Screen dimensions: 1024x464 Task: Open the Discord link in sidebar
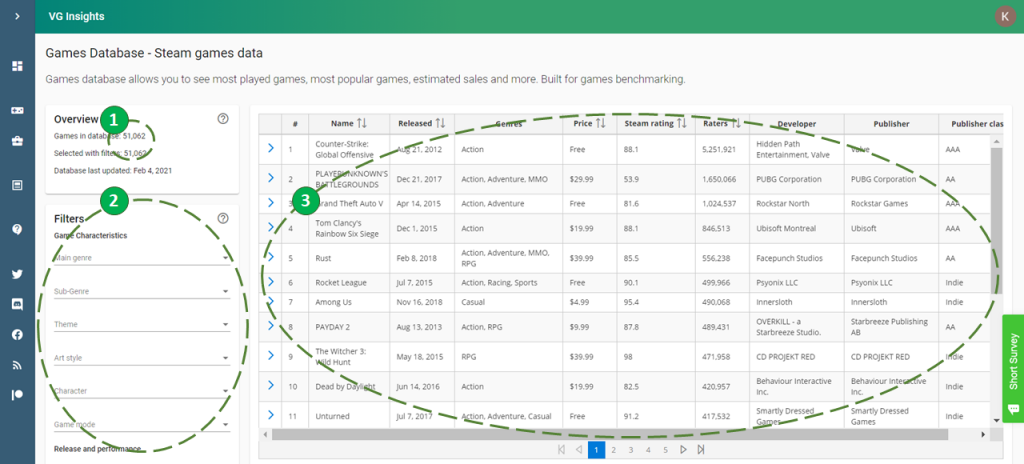pos(17,304)
